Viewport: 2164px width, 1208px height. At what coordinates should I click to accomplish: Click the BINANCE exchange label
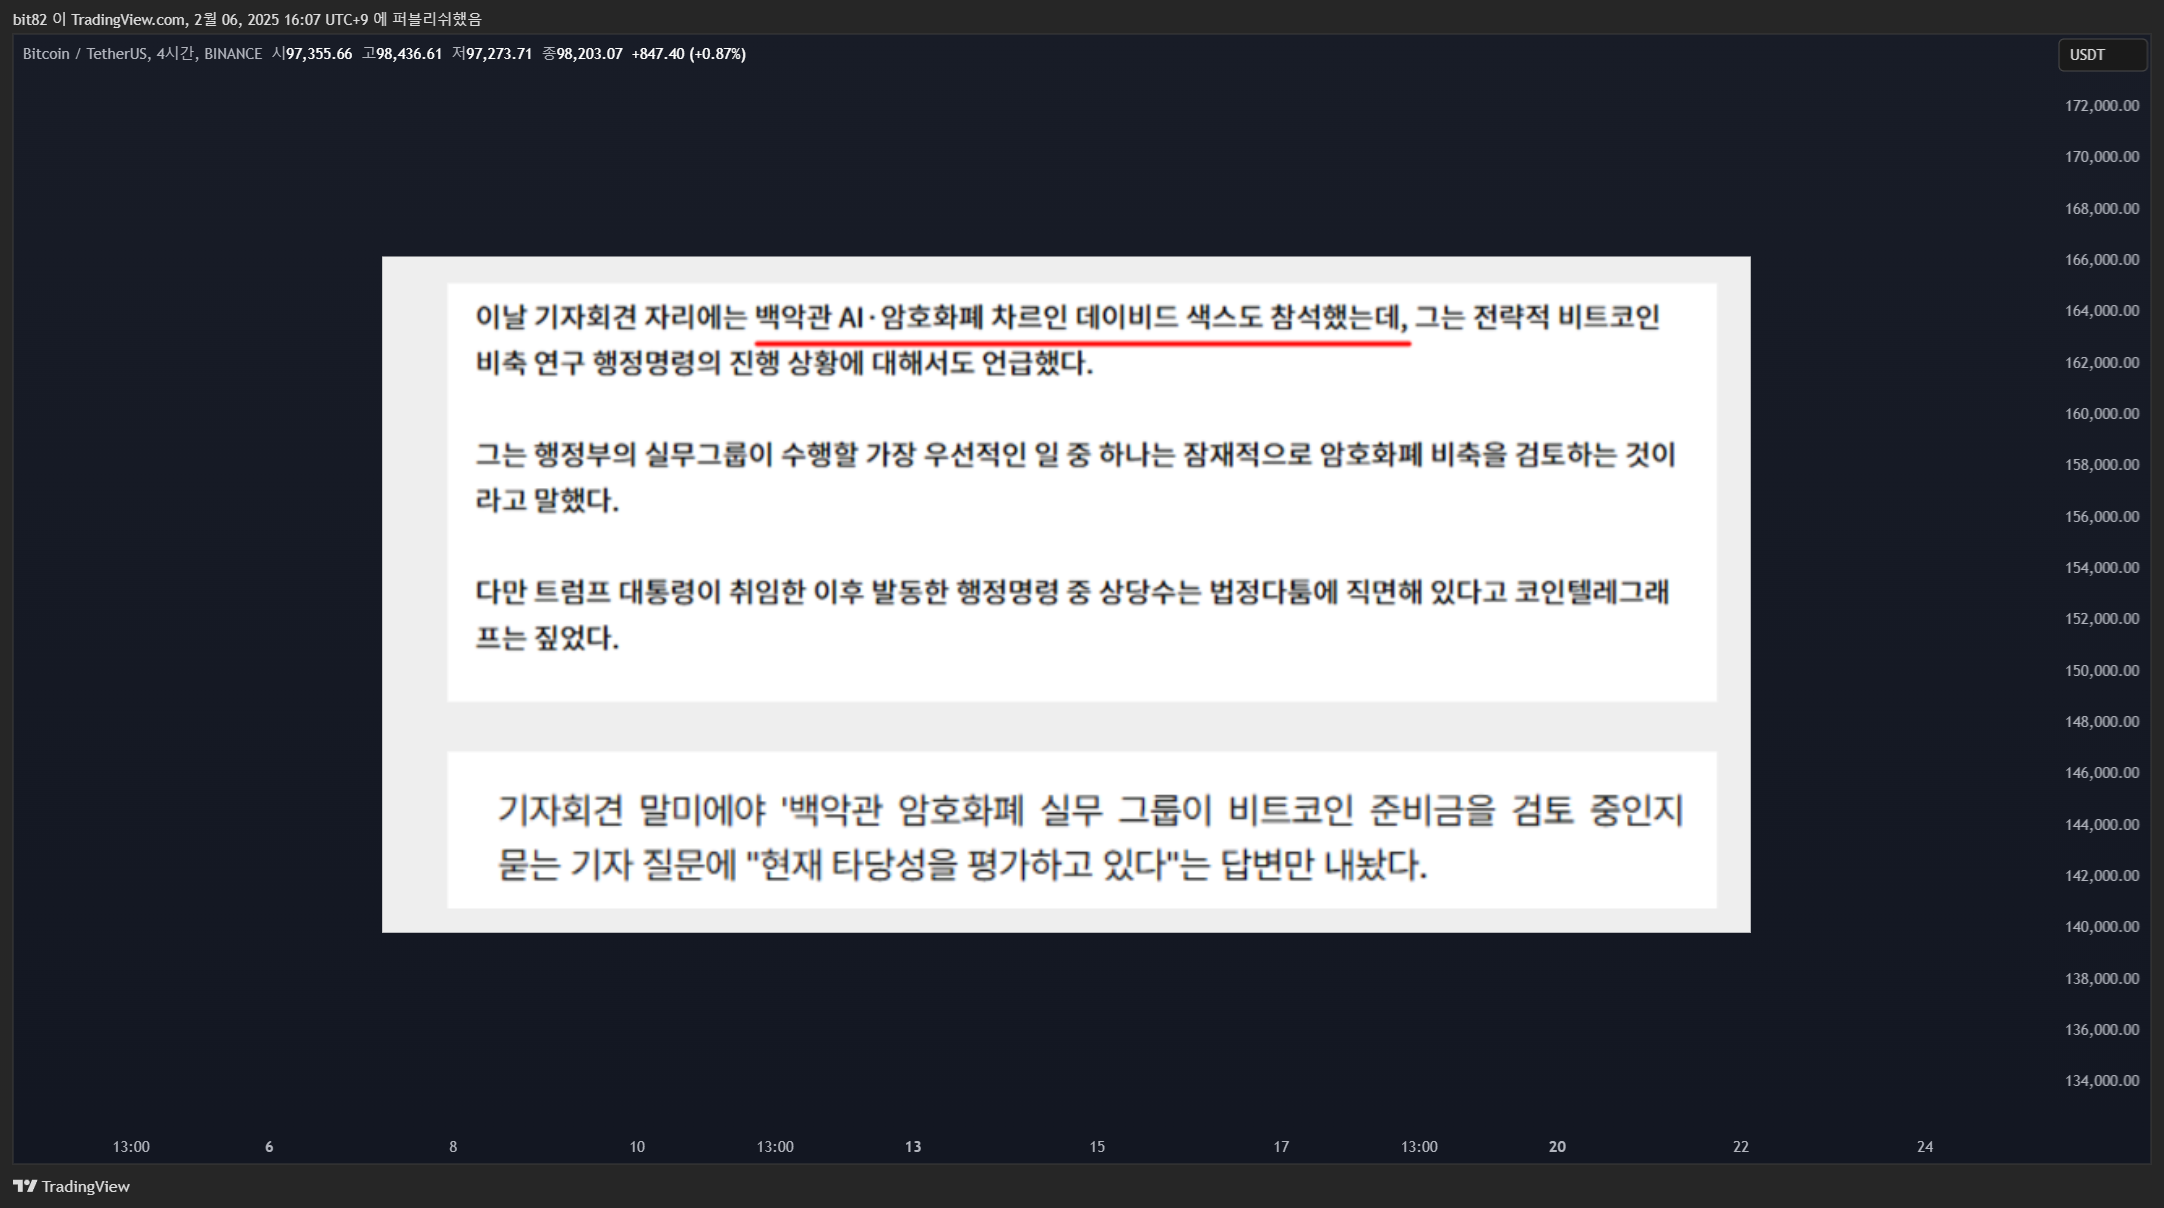click(233, 54)
